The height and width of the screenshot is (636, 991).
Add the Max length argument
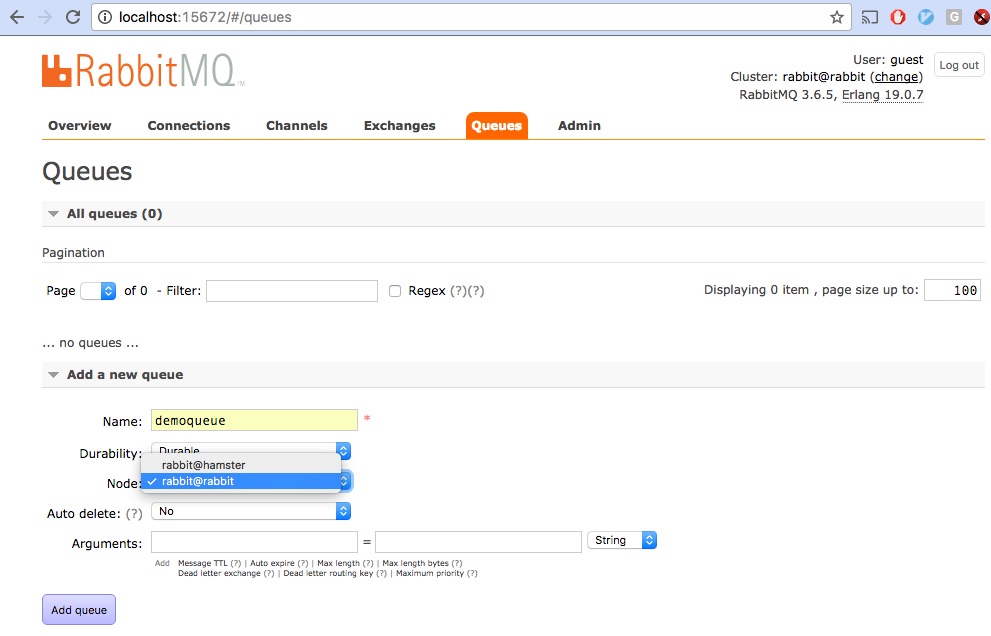[x=338, y=563]
